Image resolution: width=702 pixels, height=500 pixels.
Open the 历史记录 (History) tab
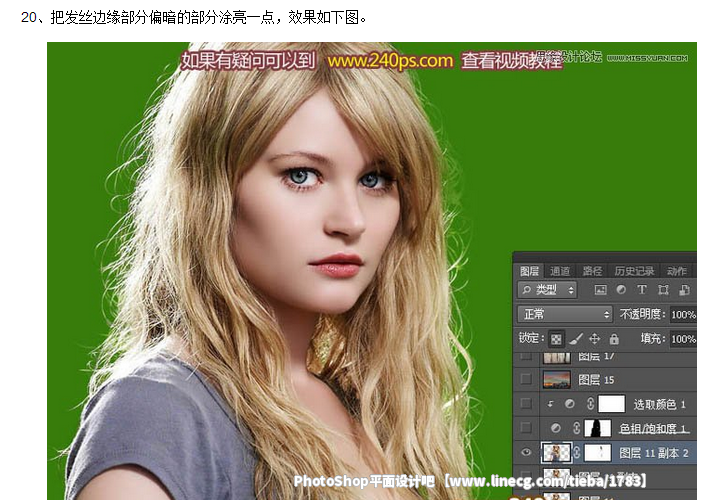[x=634, y=271]
